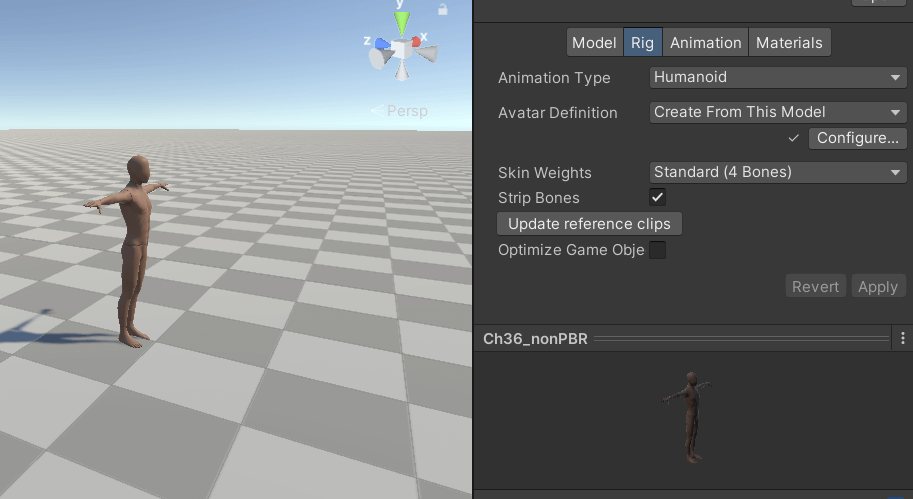Click the red X axis cone on gizmo
The image size is (913, 499).
click(416, 41)
